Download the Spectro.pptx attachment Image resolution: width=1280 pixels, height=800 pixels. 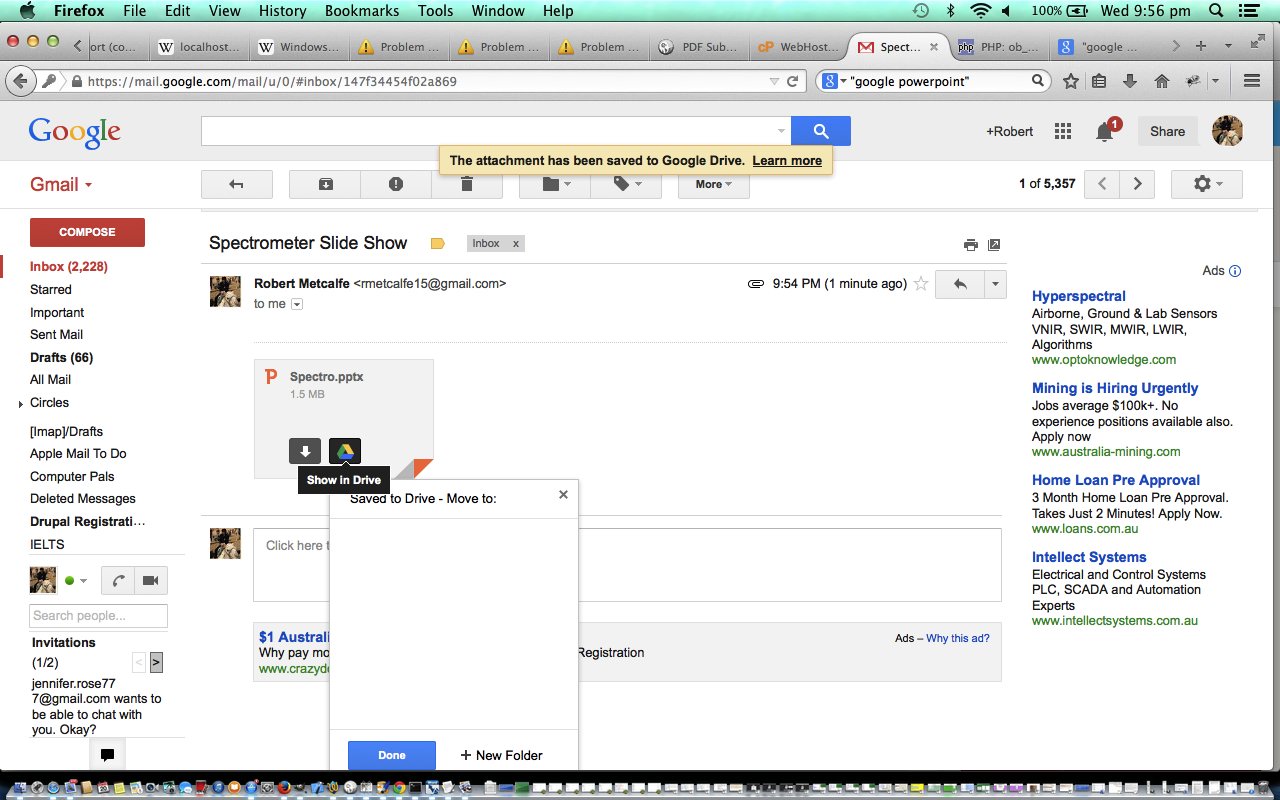click(305, 451)
